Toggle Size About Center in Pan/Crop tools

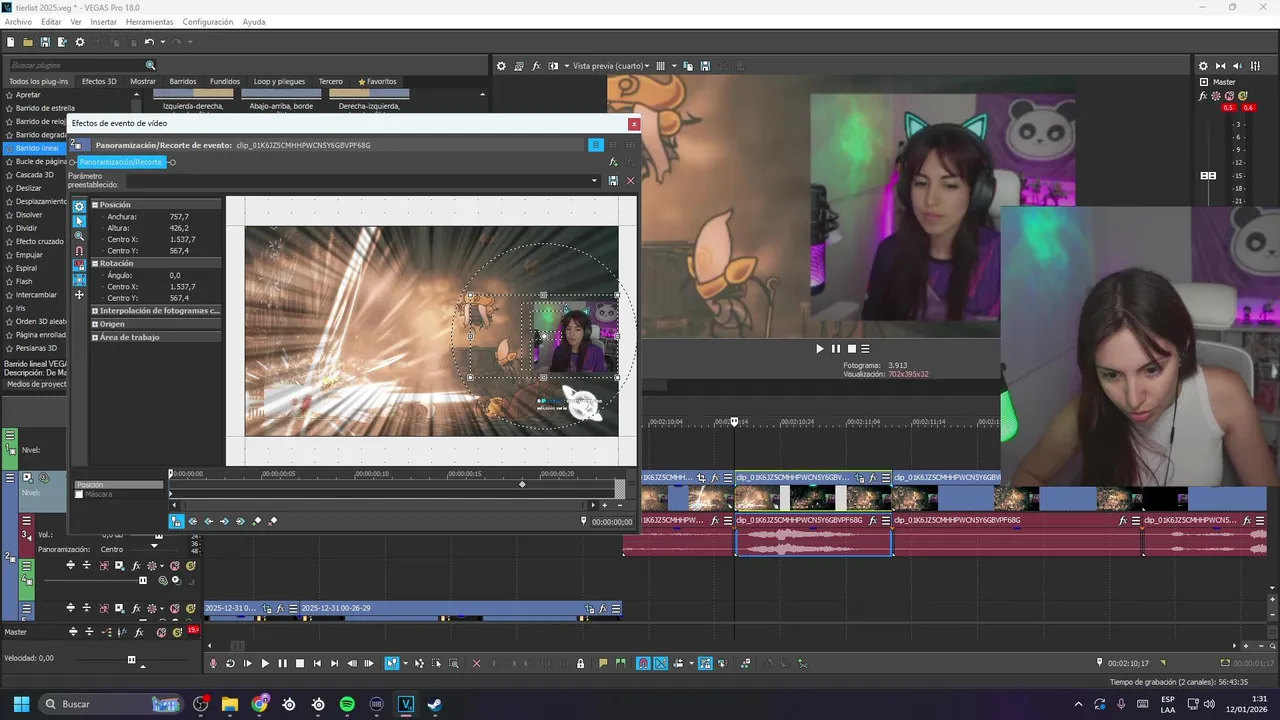pyautogui.click(x=80, y=280)
